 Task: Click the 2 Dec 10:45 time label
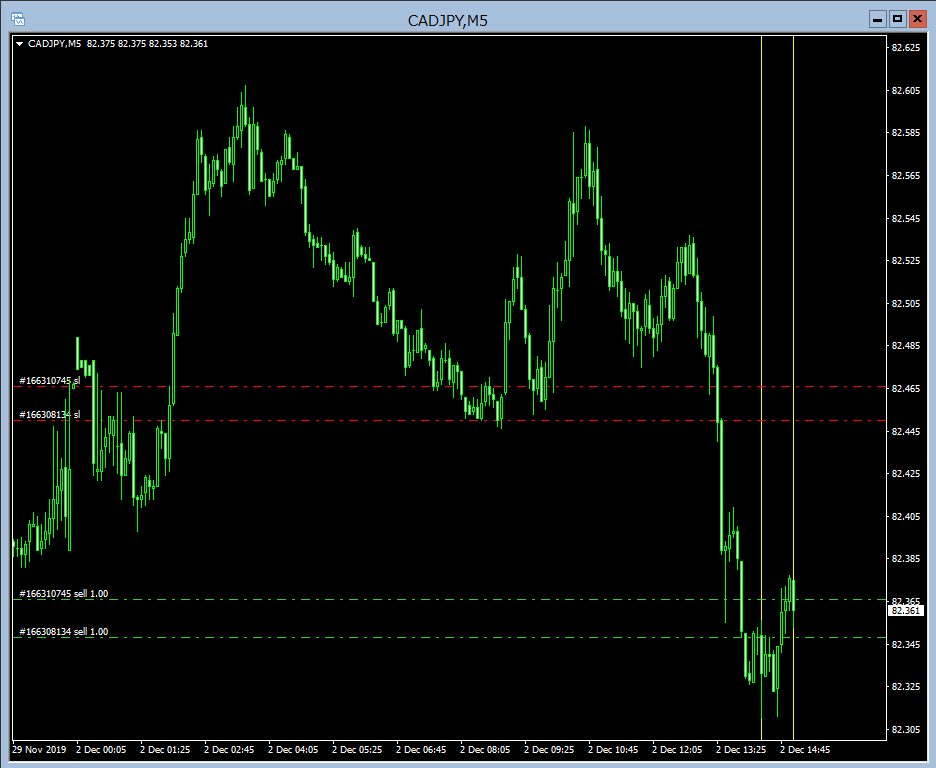pos(613,750)
